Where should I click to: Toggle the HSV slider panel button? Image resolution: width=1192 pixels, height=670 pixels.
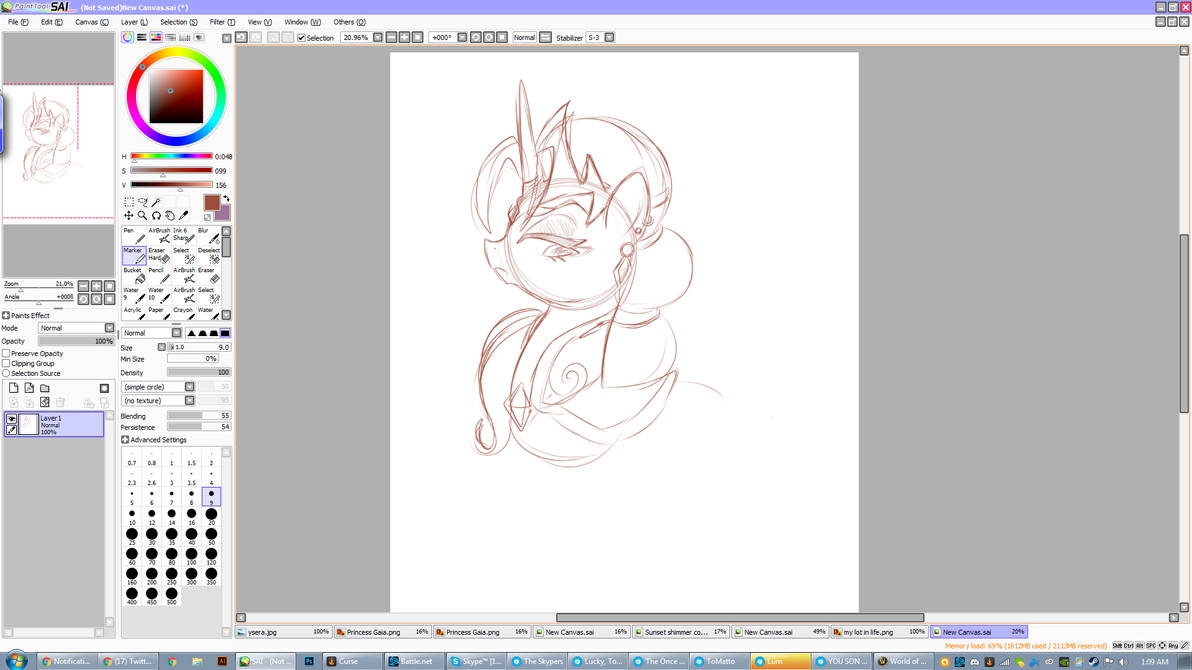156,37
